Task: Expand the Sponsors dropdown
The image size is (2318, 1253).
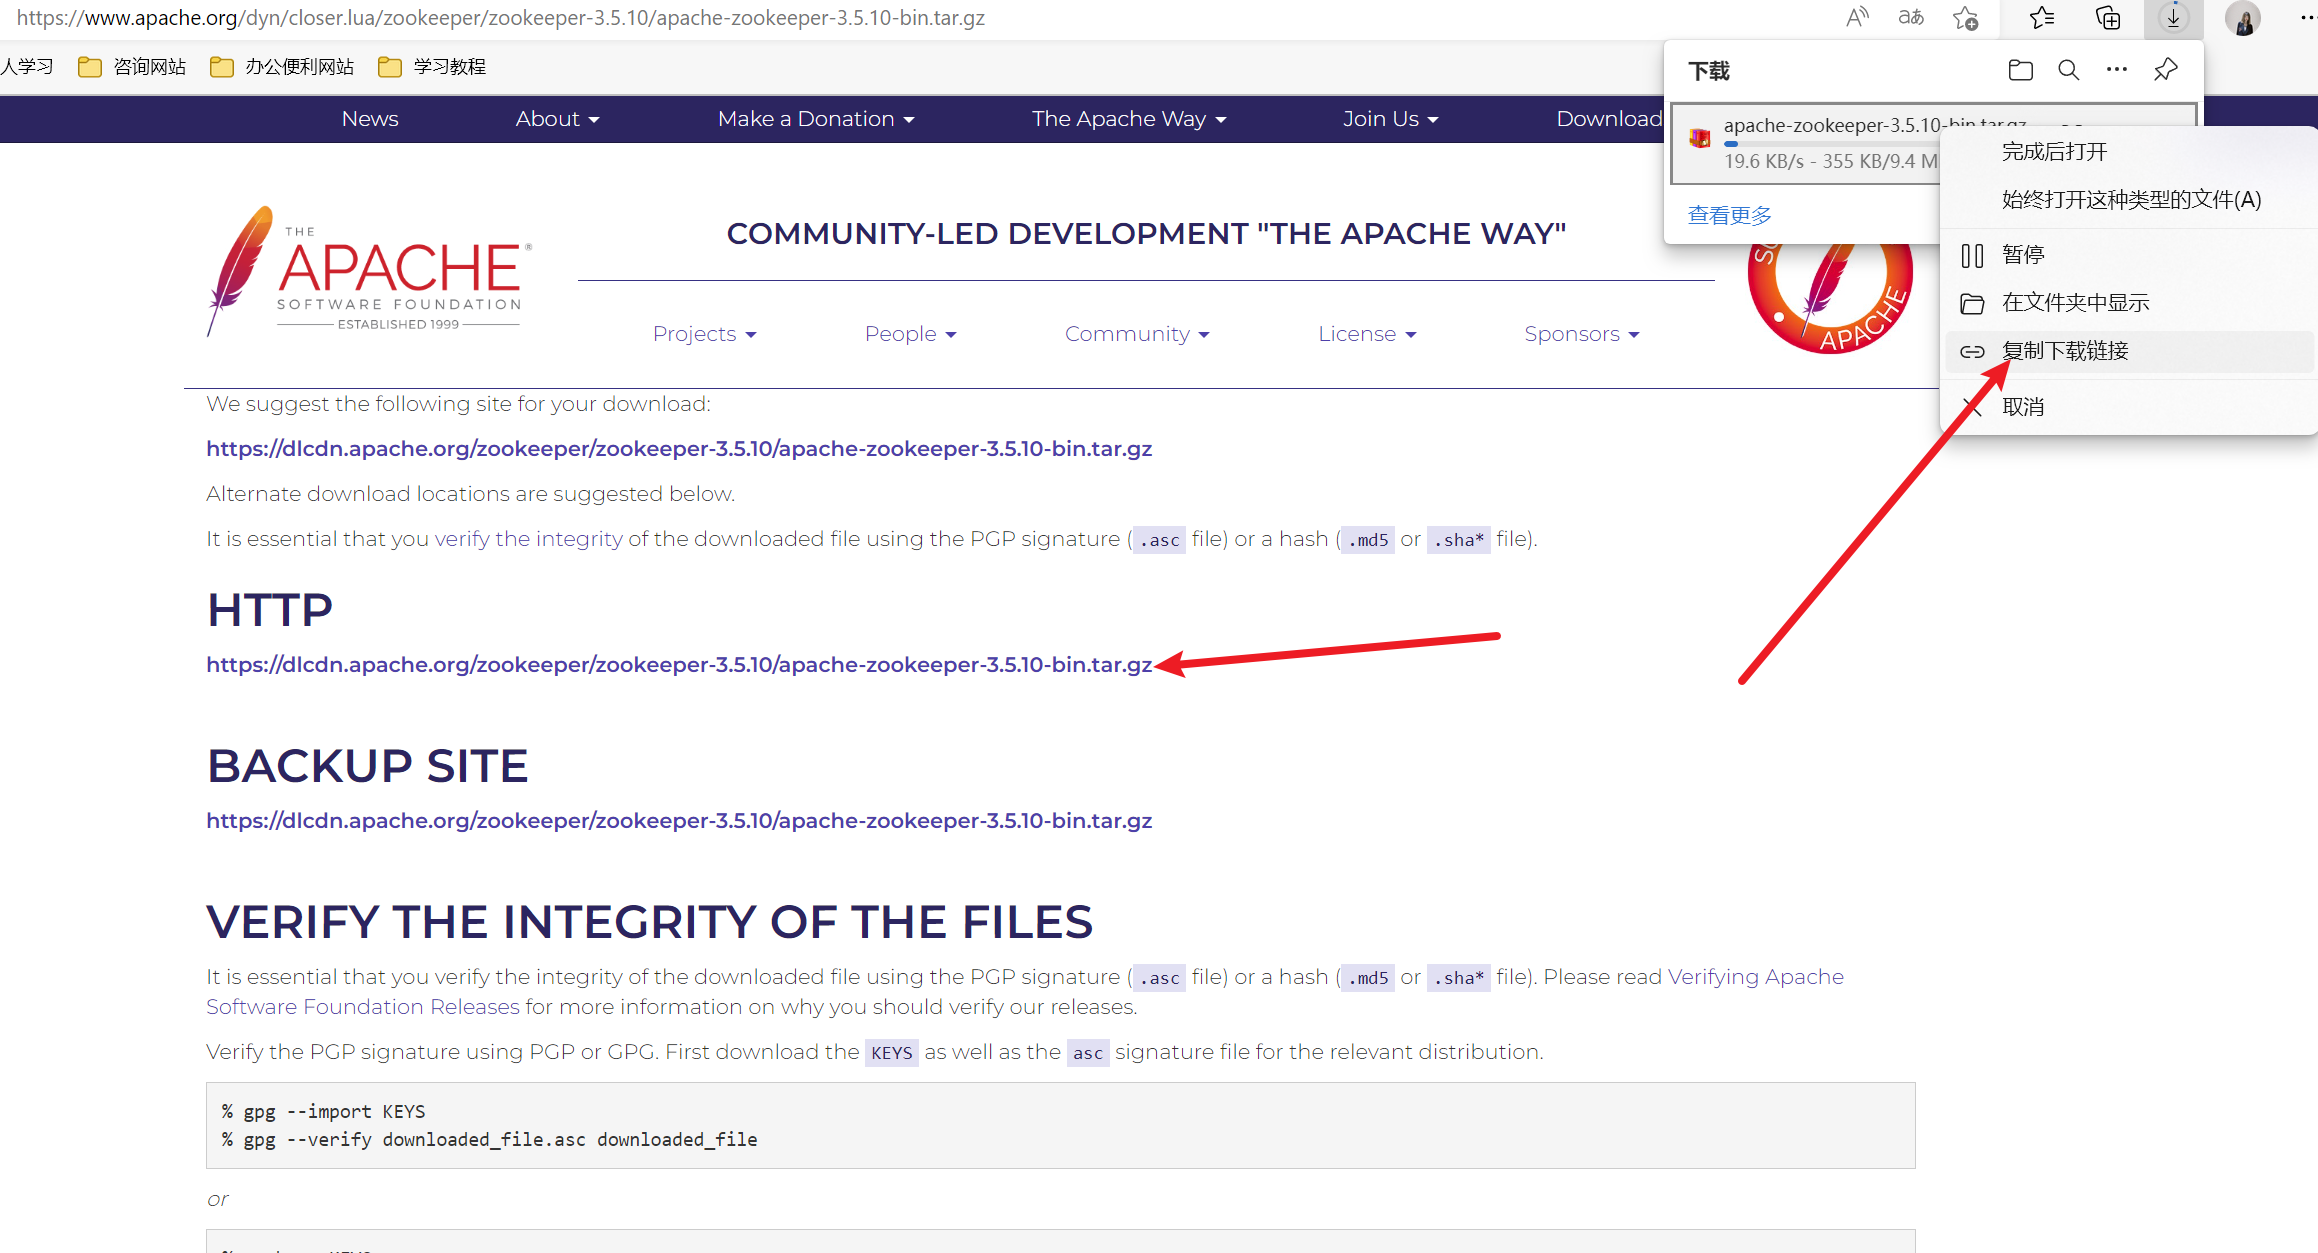Action: click(1581, 334)
